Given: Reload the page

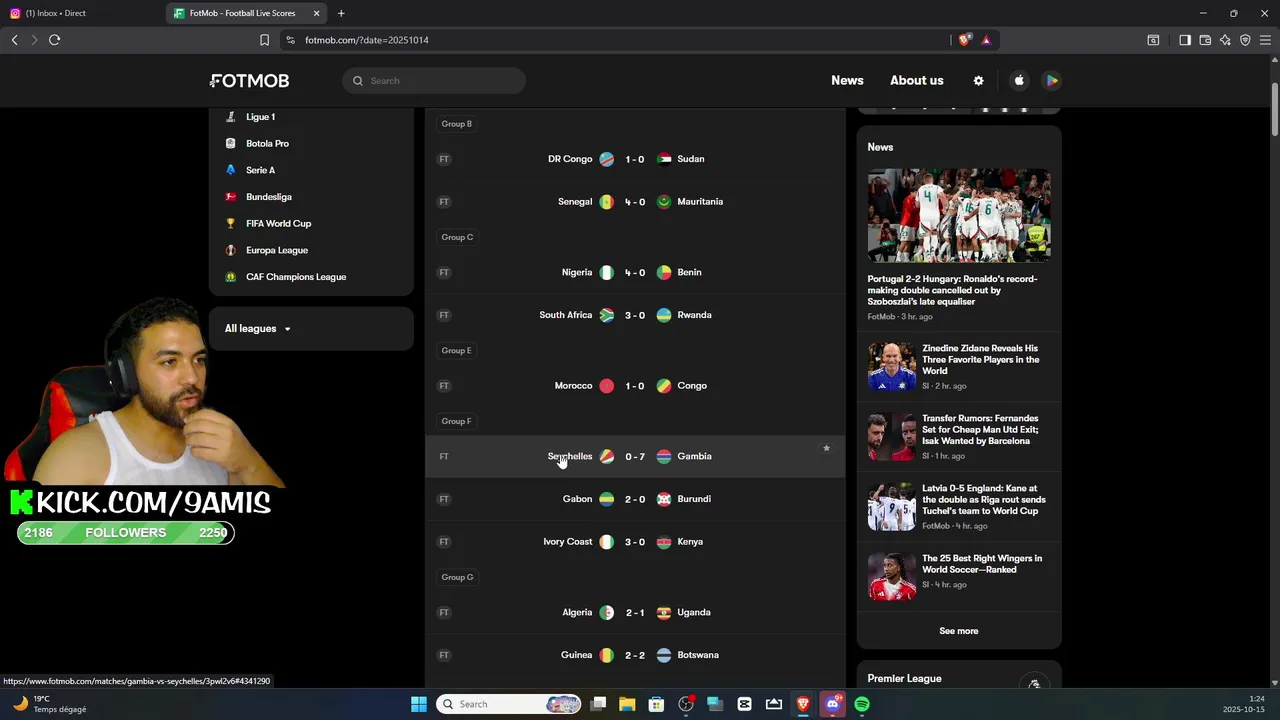Looking at the screenshot, I should pos(54,40).
